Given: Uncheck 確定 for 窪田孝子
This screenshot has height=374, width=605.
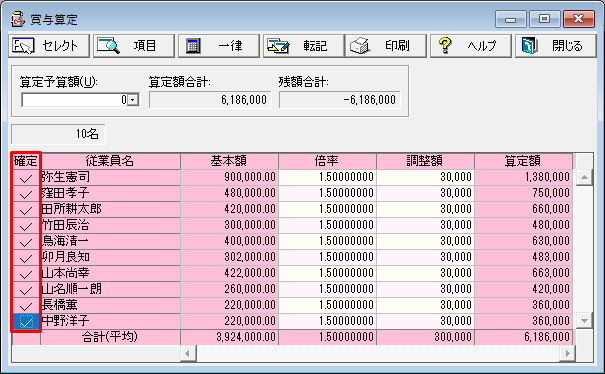Looking at the screenshot, I should 26,193.
